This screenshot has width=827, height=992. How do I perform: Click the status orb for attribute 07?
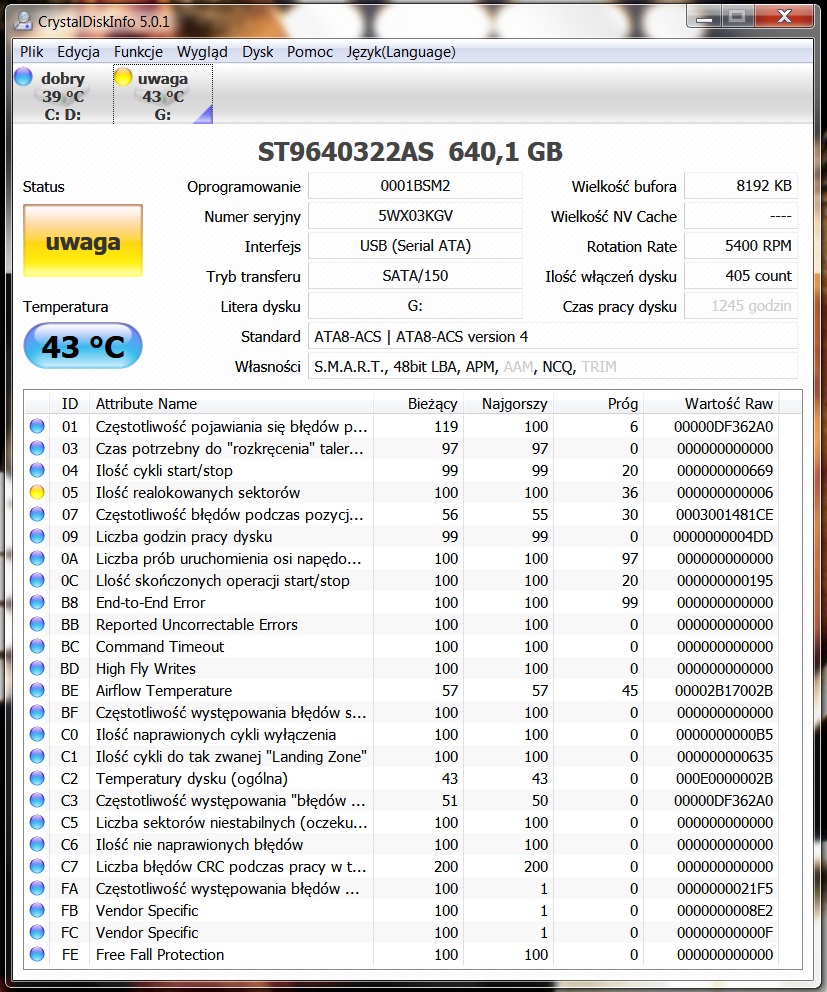point(37,514)
